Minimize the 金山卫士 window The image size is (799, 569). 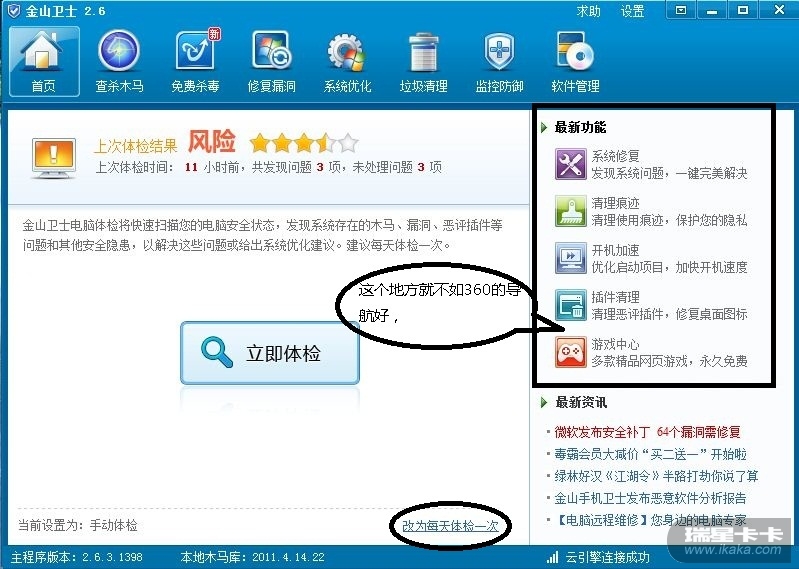point(712,10)
